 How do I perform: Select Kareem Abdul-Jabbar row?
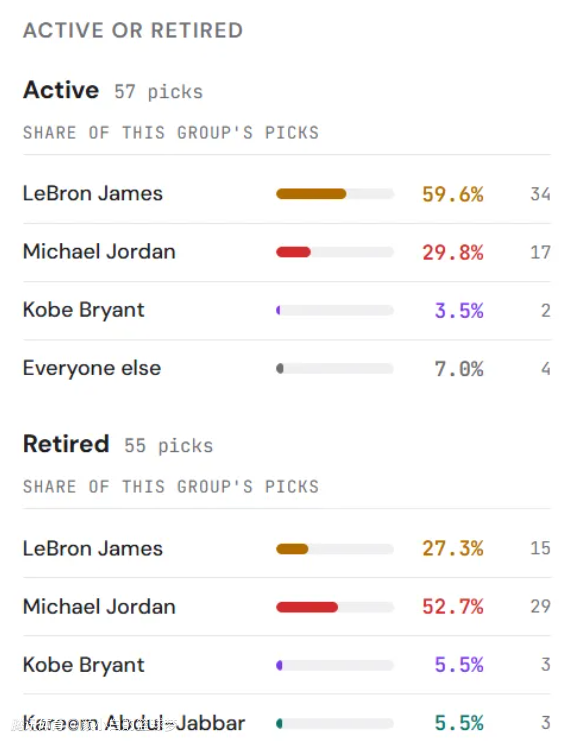(287, 723)
